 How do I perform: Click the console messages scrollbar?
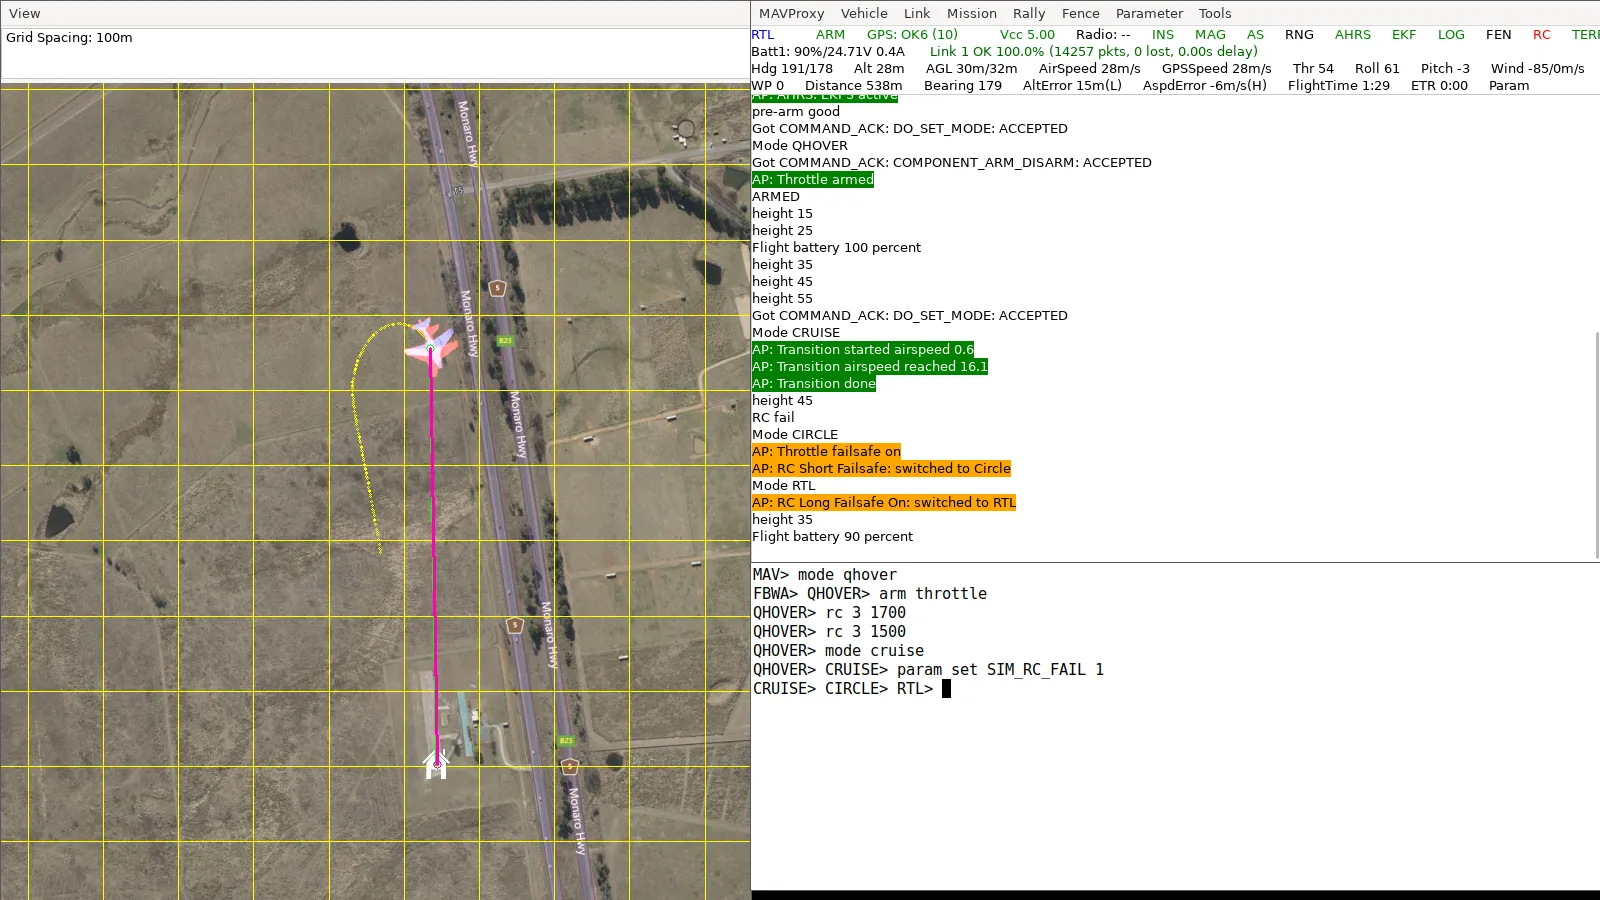(1596, 445)
